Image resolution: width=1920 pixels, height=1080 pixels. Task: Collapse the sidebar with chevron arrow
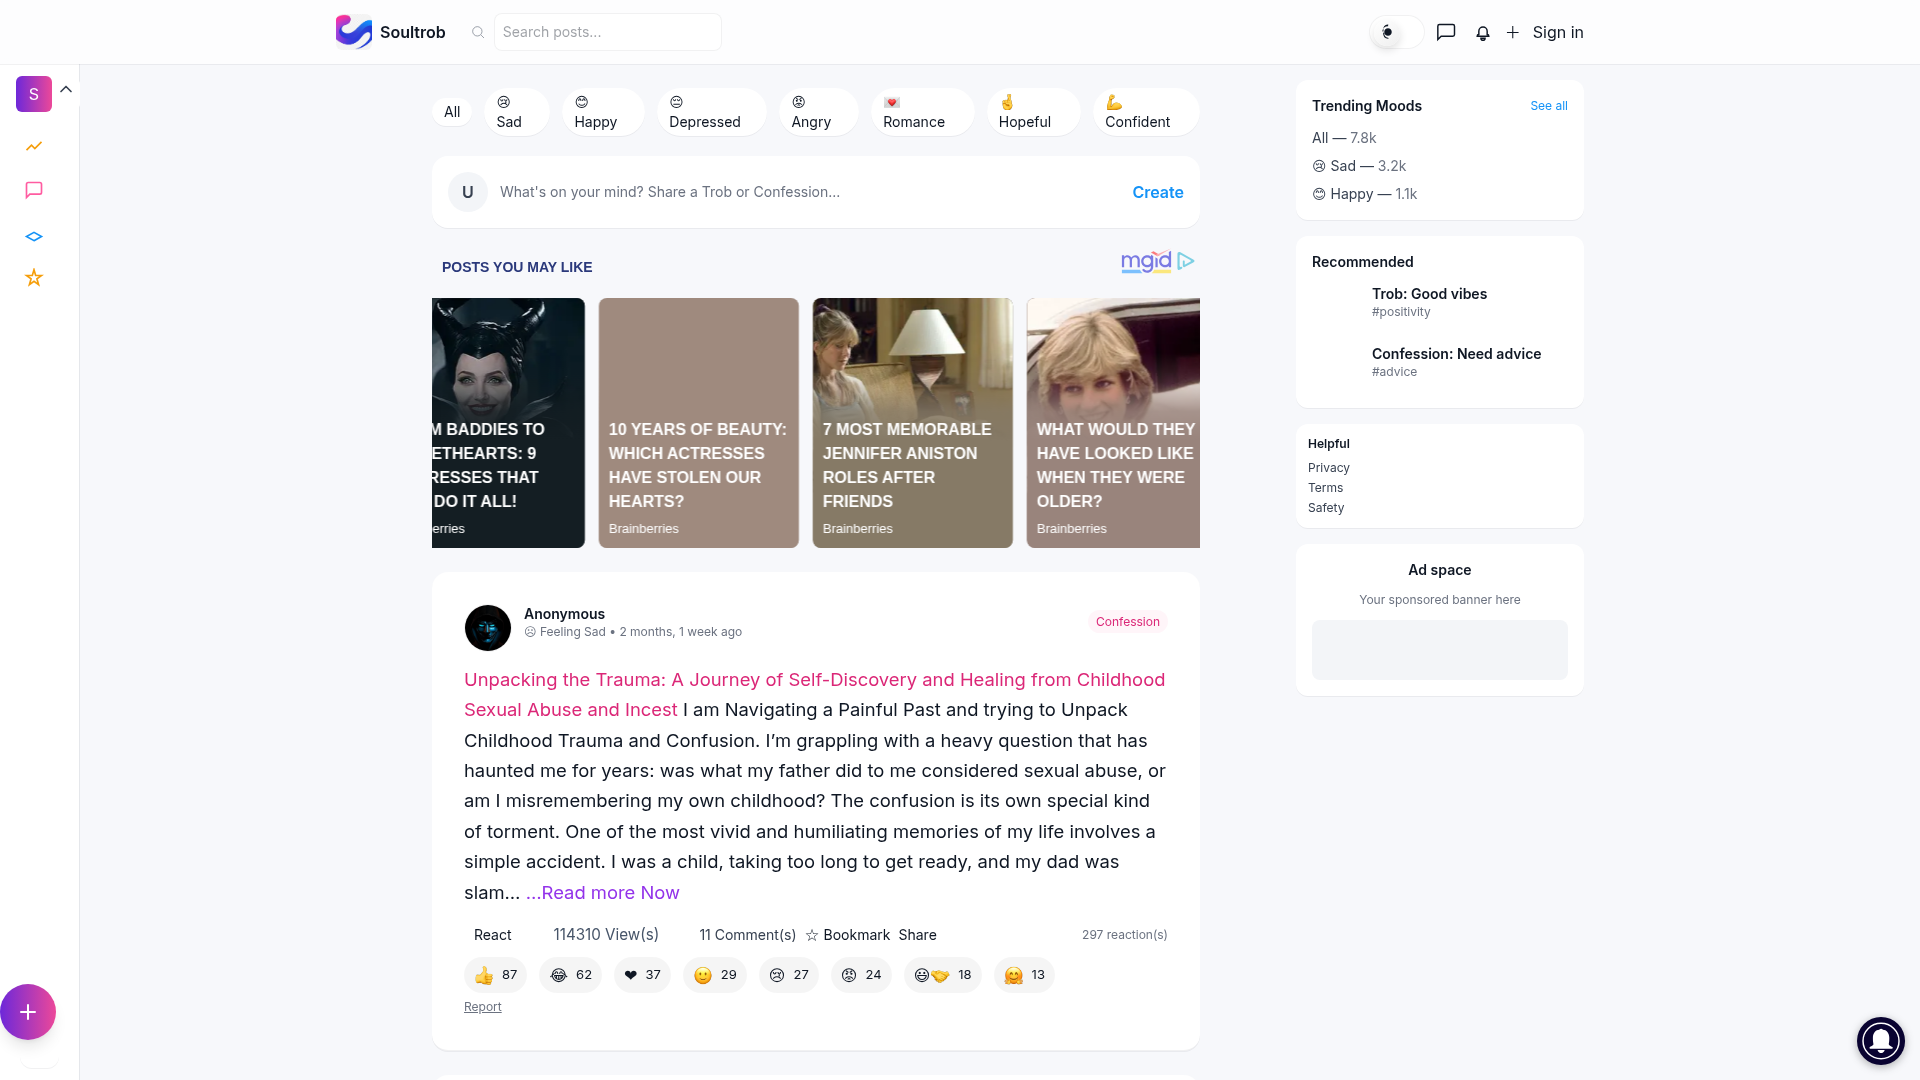(66, 89)
